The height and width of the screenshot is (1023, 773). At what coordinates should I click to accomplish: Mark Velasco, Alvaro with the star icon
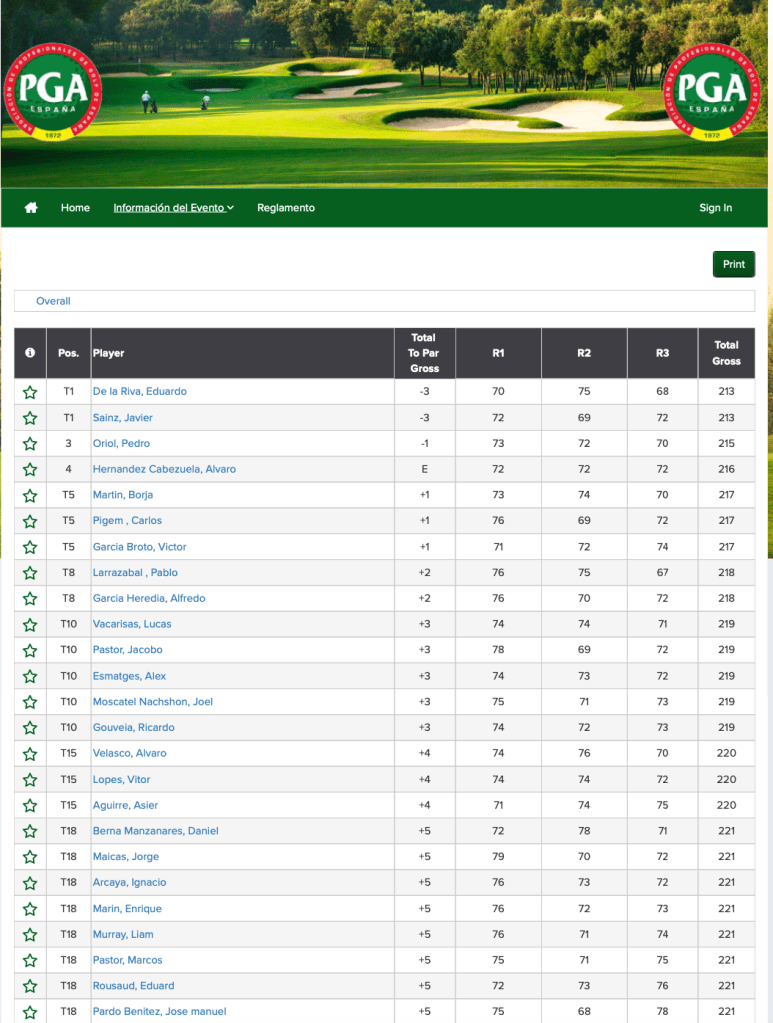click(30, 754)
